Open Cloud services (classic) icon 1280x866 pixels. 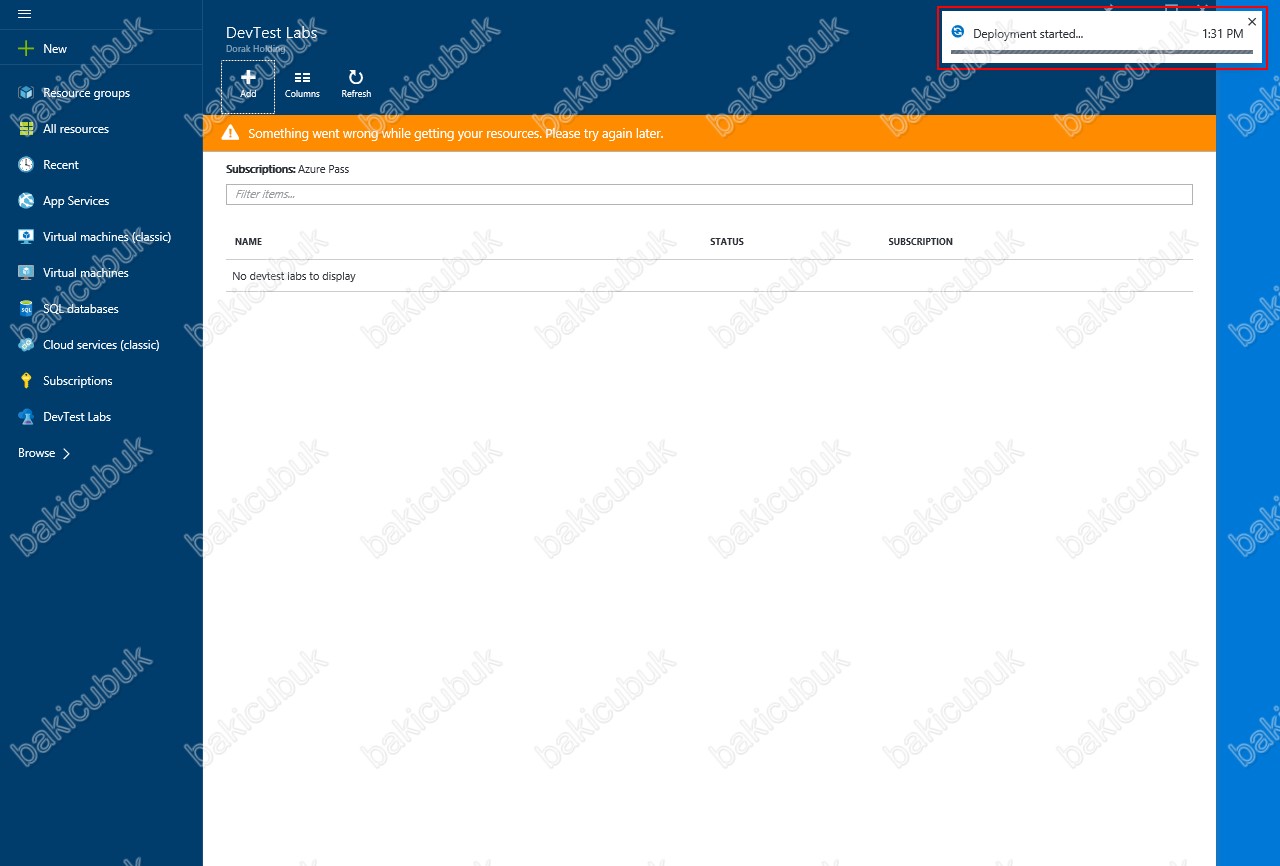click(x=26, y=345)
